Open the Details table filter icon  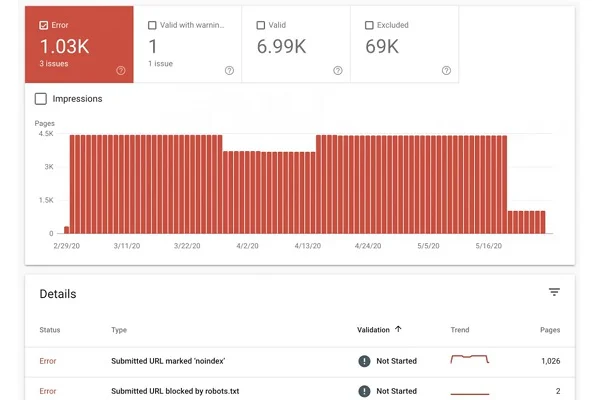pos(554,292)
